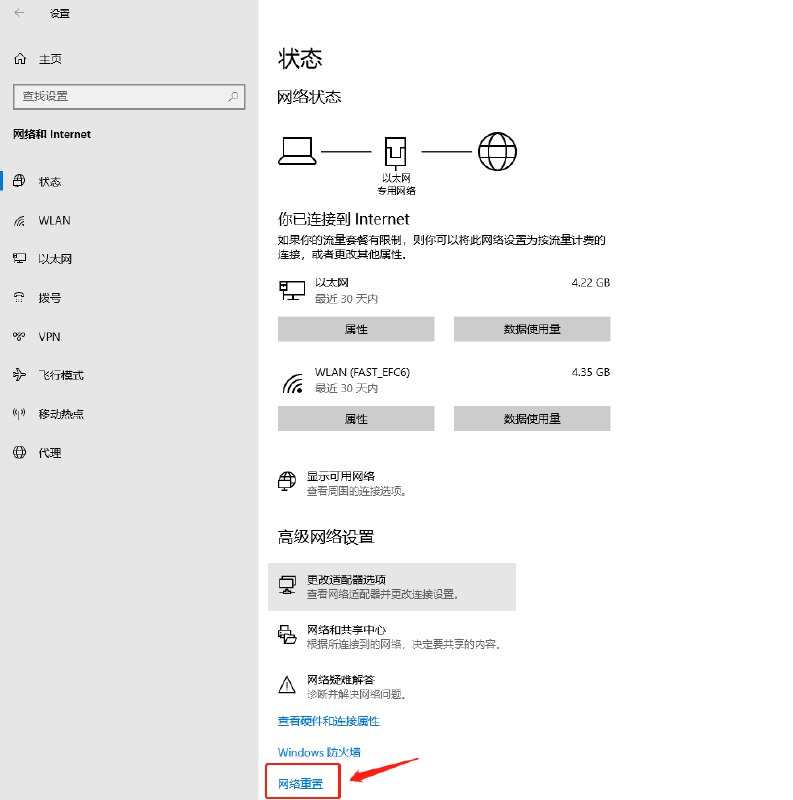The height and width of the screenshot is (800, 793).
Task: Focus the 查找设置 search box
Action: [x=129, y=96]
